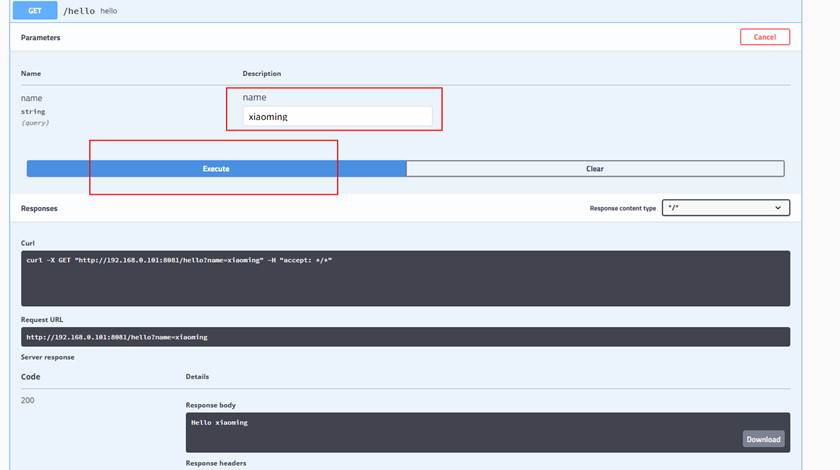Viewport: 840px width, 470px height.
Task: Cancel the try-it-out mode
Action: [x=764, y=37]
